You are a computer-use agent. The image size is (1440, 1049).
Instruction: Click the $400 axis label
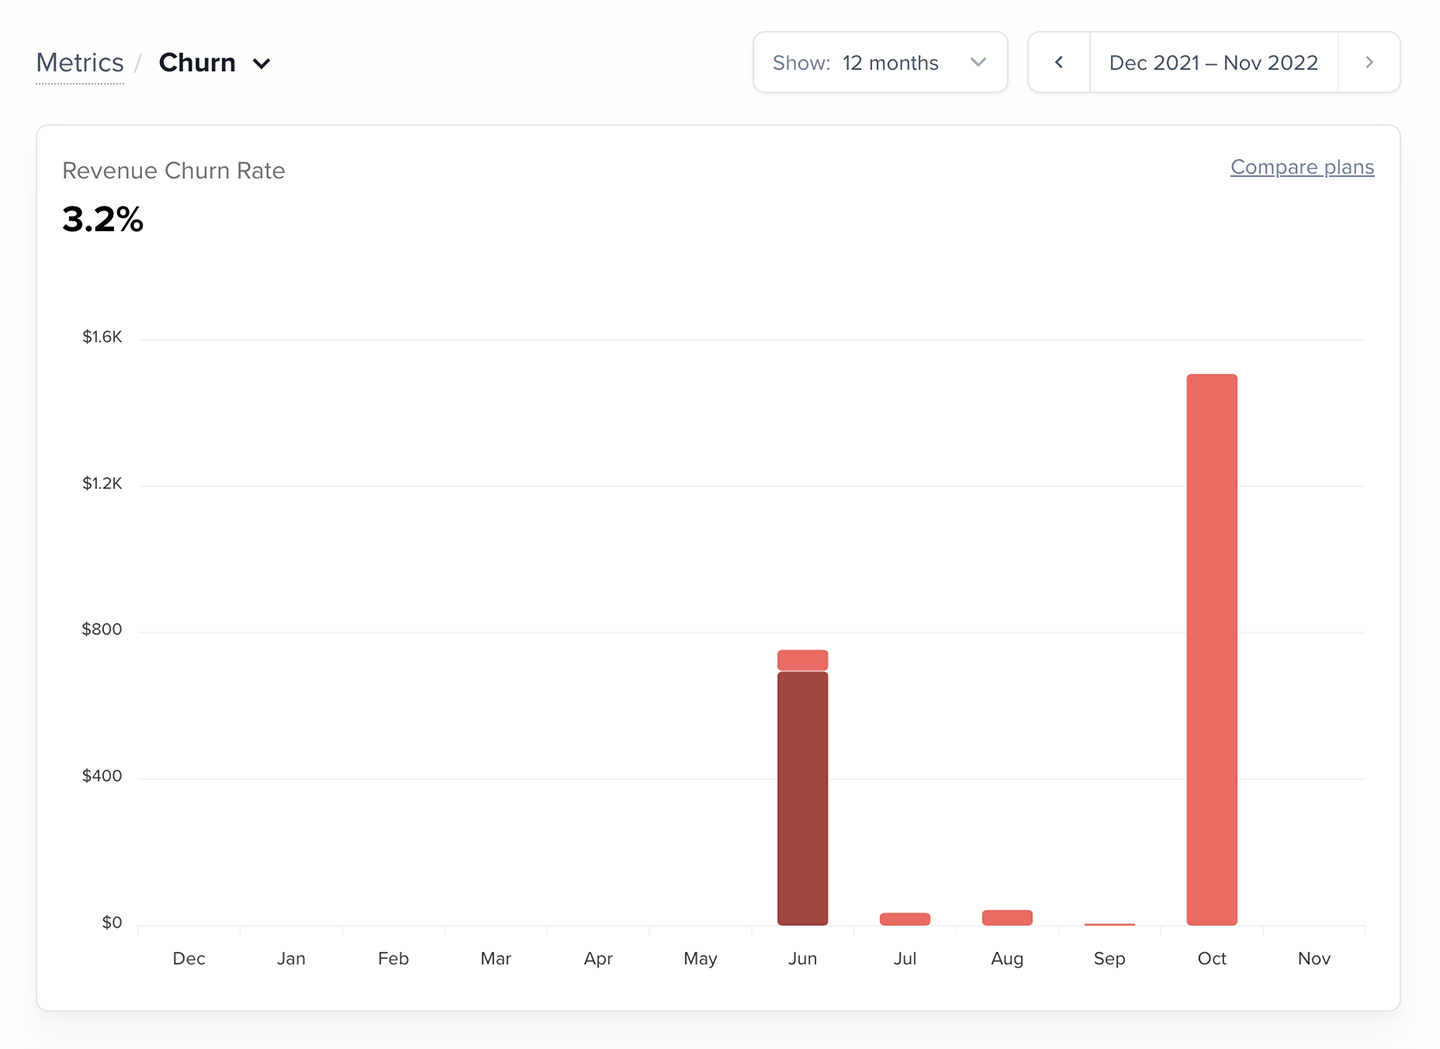[x=102, y=776]
